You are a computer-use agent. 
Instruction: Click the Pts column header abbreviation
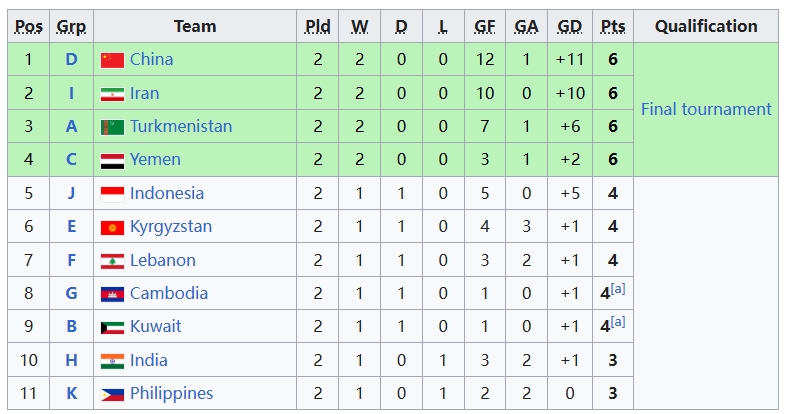pos(613,27)
